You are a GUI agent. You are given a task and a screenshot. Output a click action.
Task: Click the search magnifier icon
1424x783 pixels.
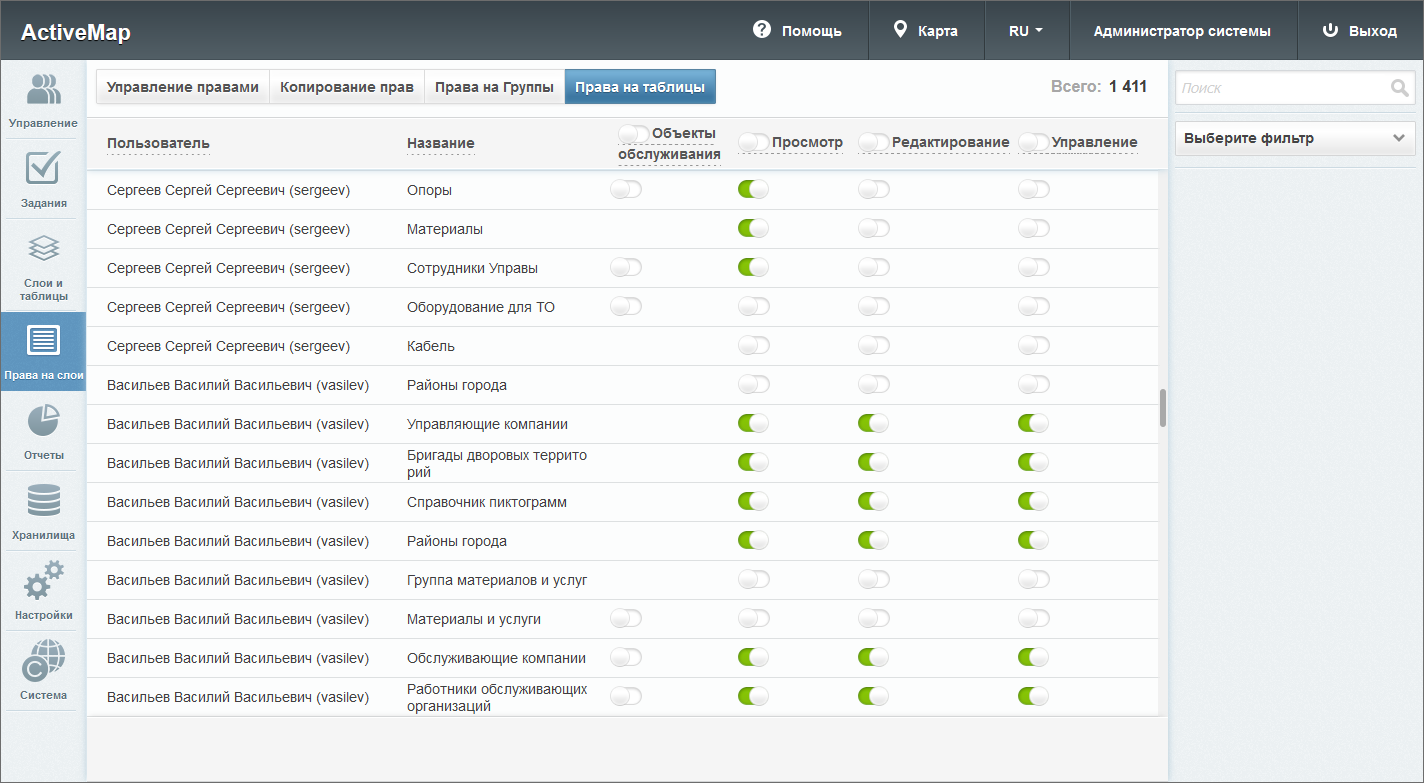click(x=1399, y=88)
